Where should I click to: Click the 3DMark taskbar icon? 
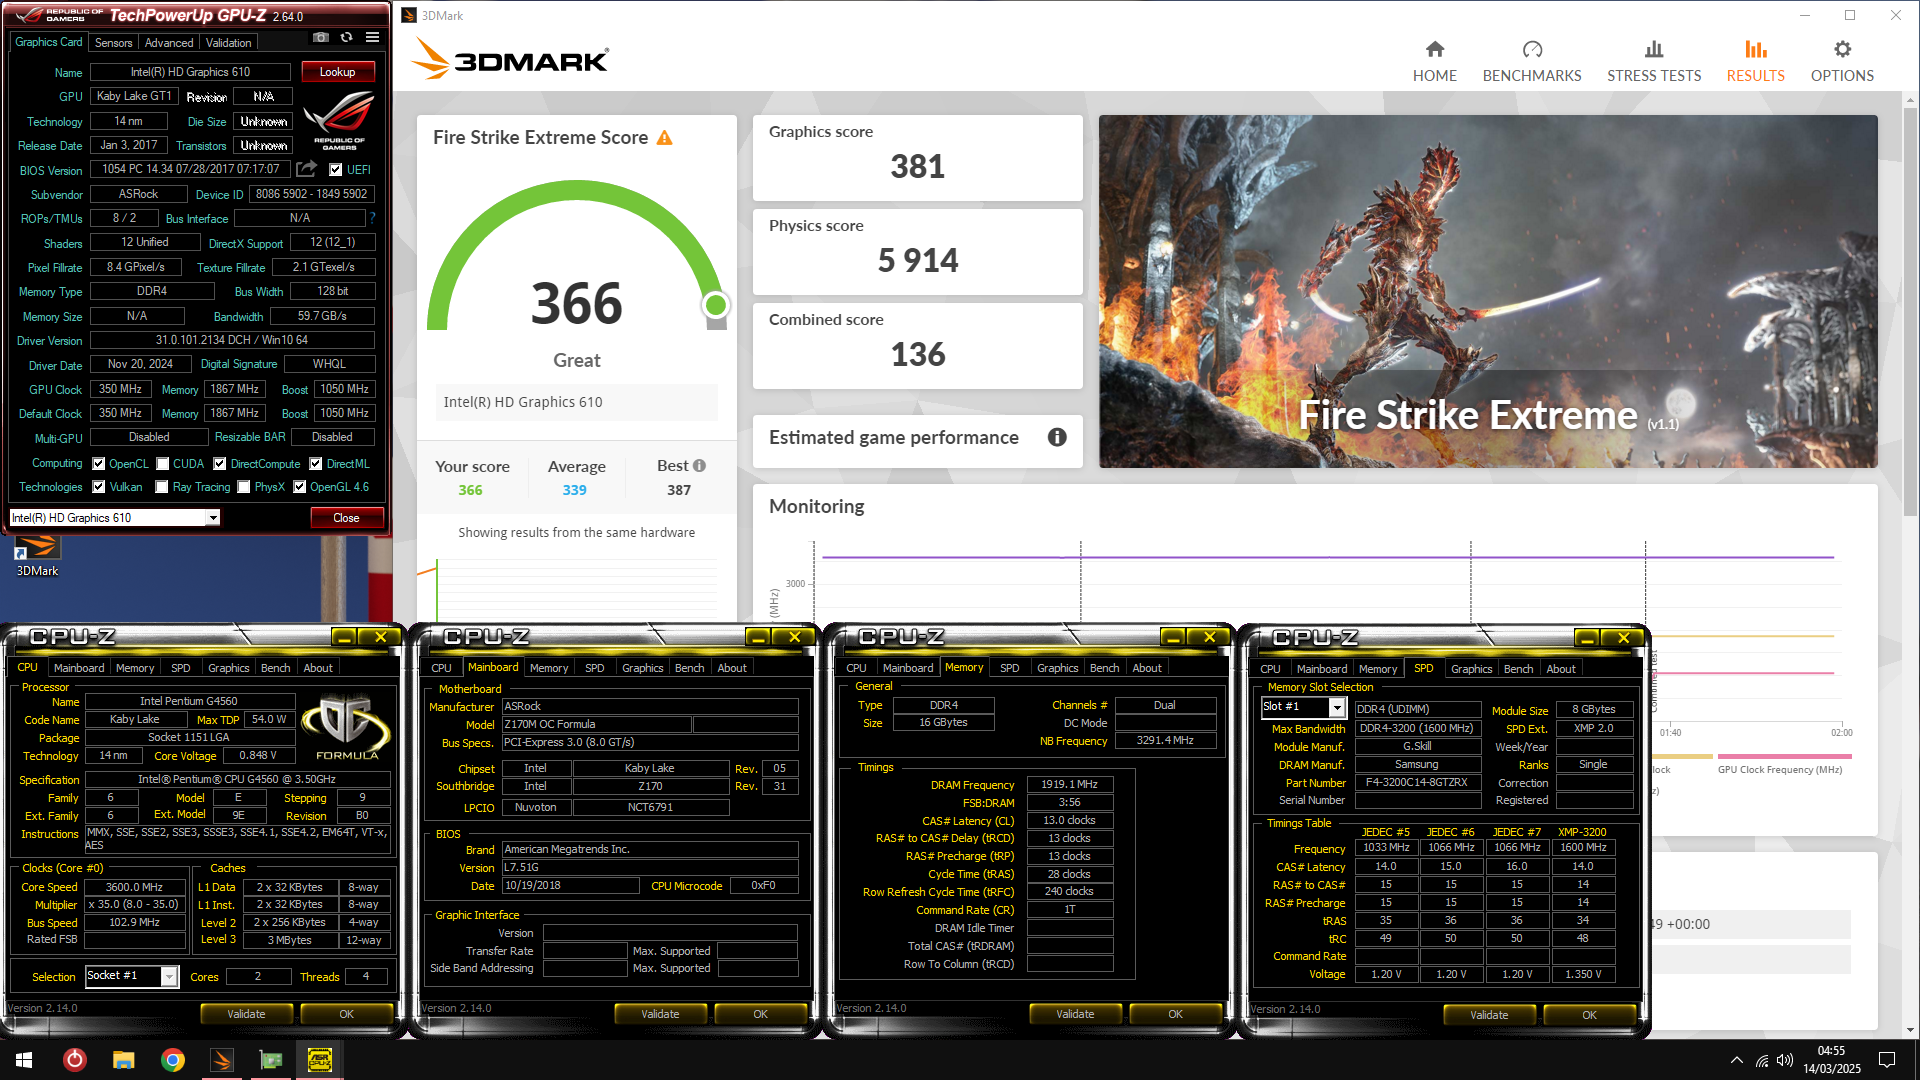point(221,1060)
